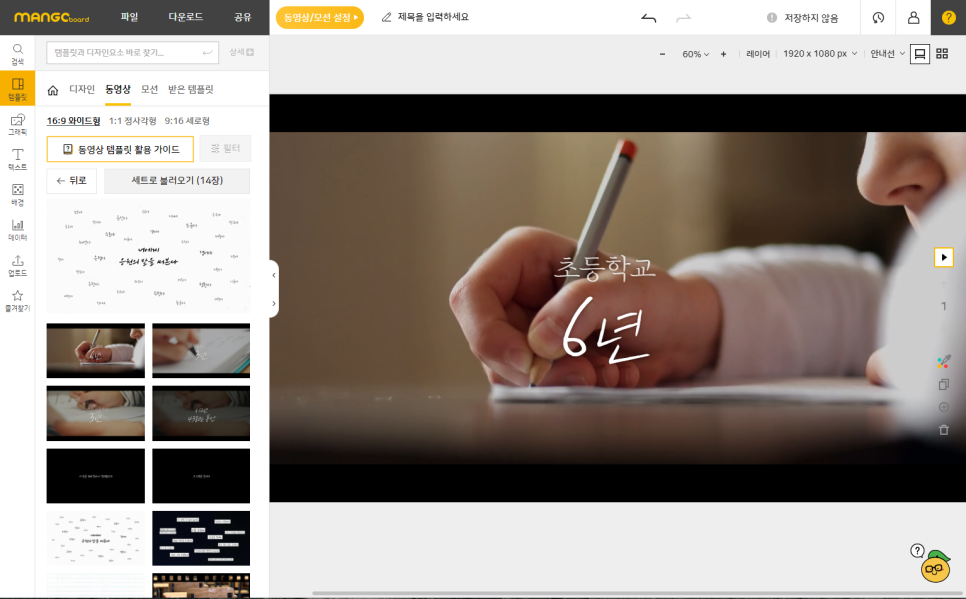Zoom in with the plus icon
The image size is (966, 599).
coord(723,54)
